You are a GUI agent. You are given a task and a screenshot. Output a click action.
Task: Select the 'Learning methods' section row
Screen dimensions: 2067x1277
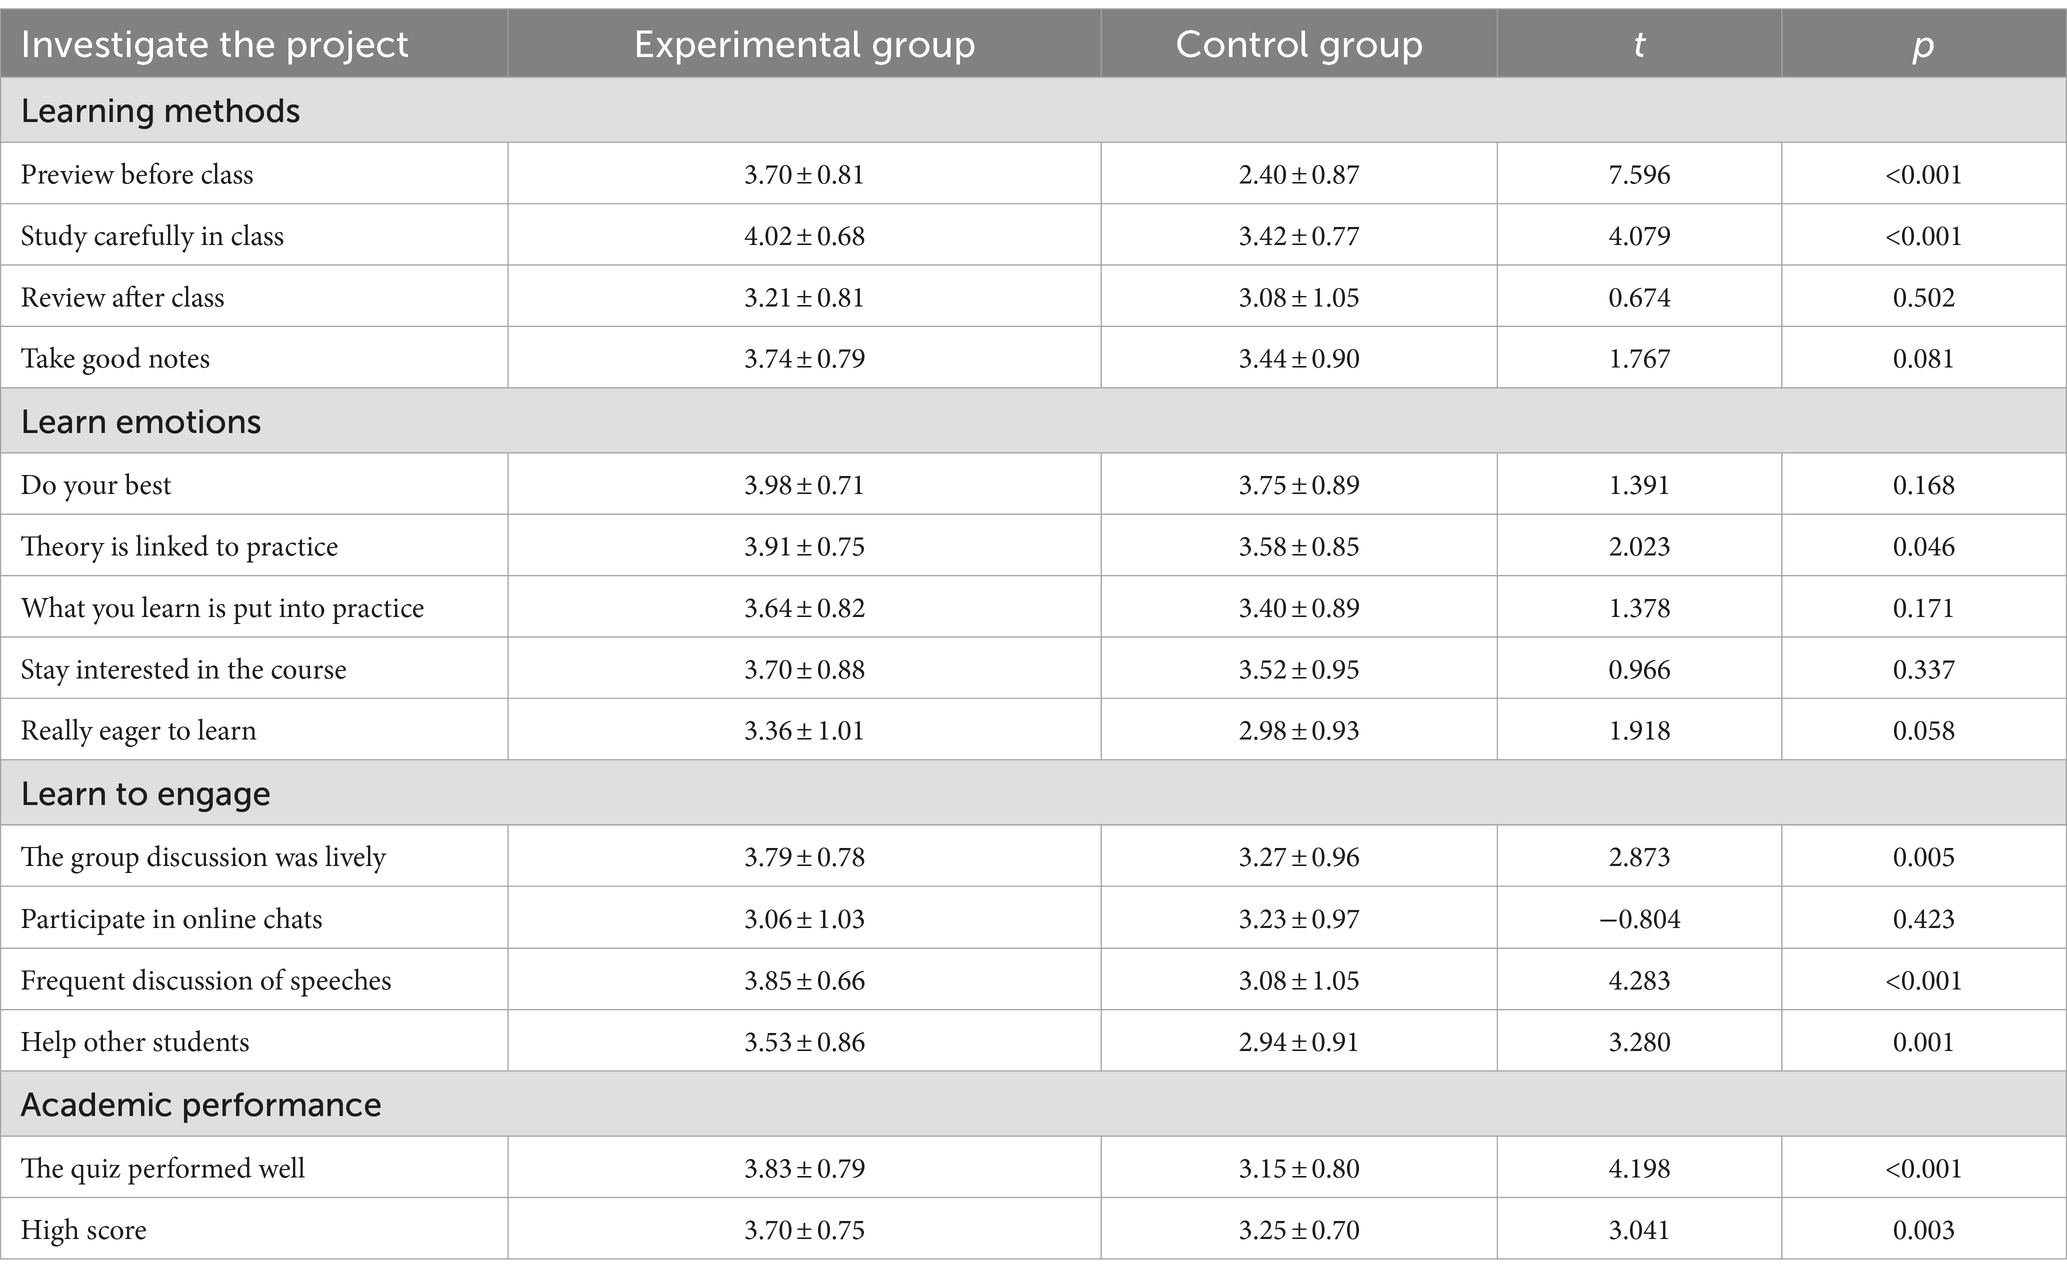point(1033,110)
